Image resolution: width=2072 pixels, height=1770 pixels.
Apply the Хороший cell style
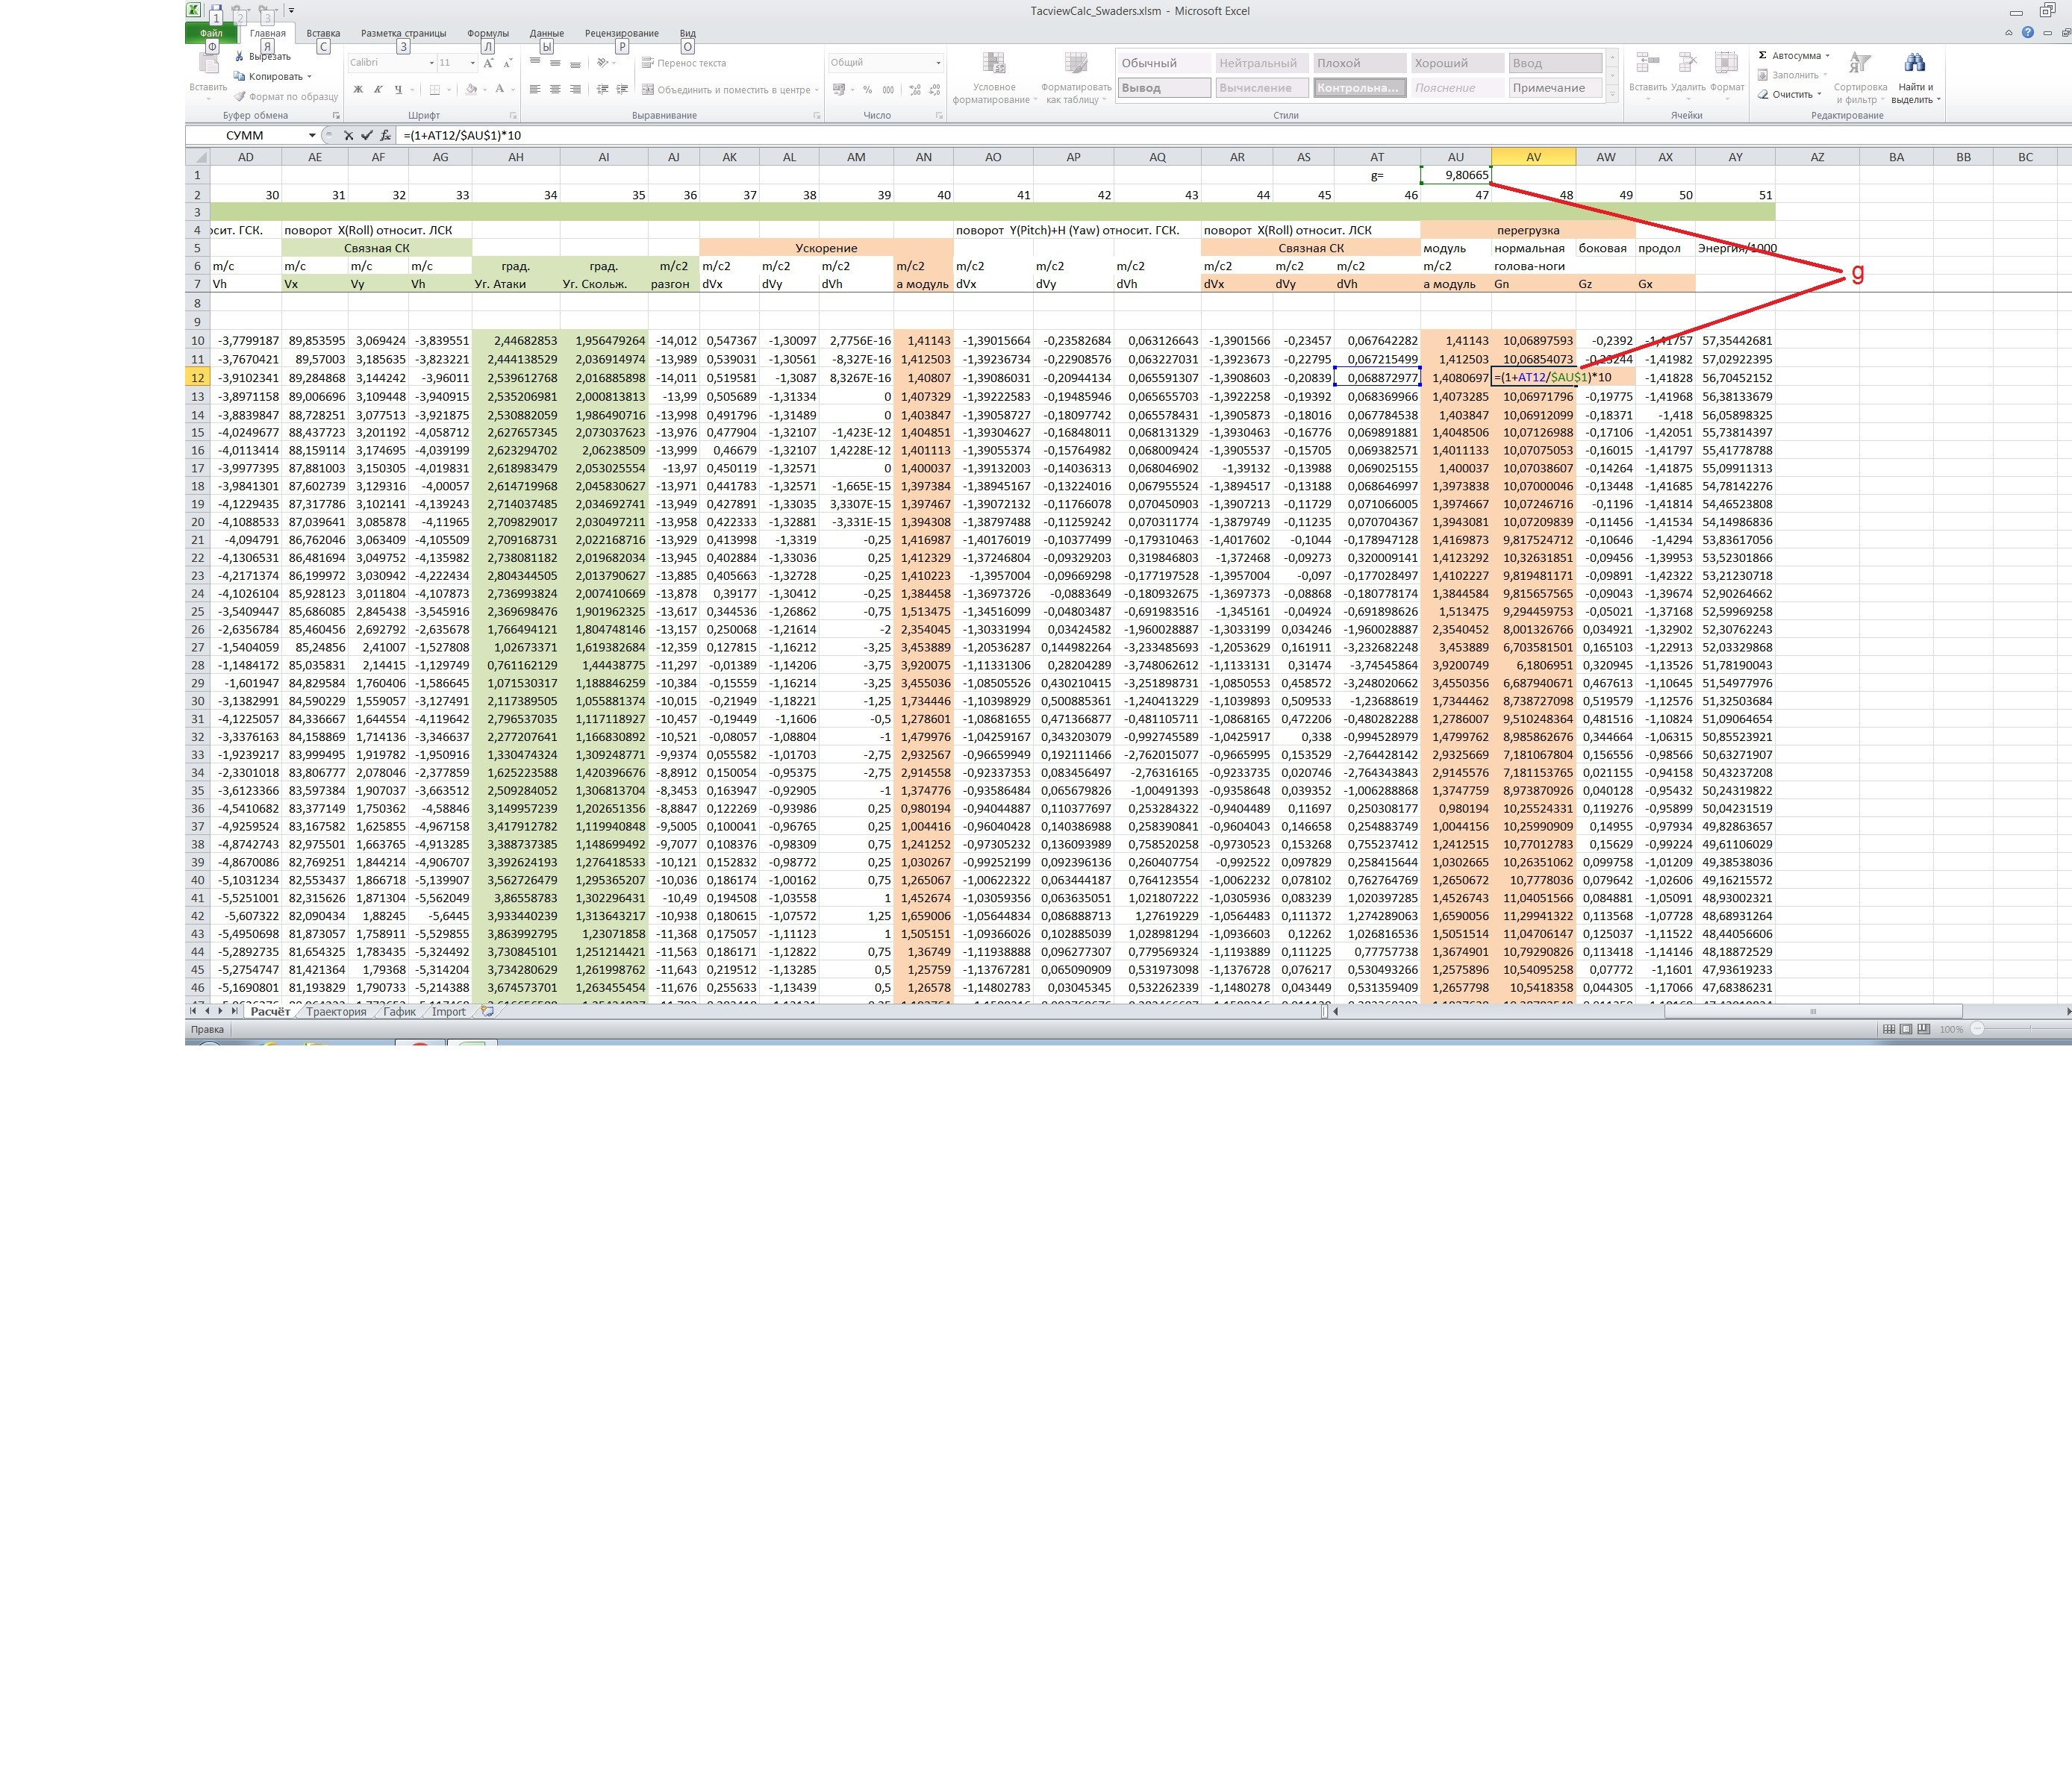1456,63
